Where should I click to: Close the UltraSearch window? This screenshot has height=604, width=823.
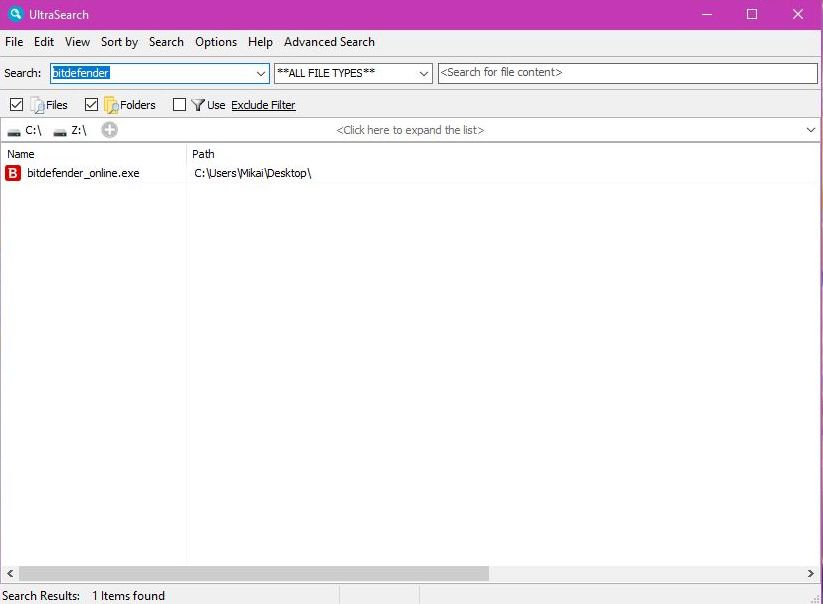pyautogui.click(x=798, y=14)
